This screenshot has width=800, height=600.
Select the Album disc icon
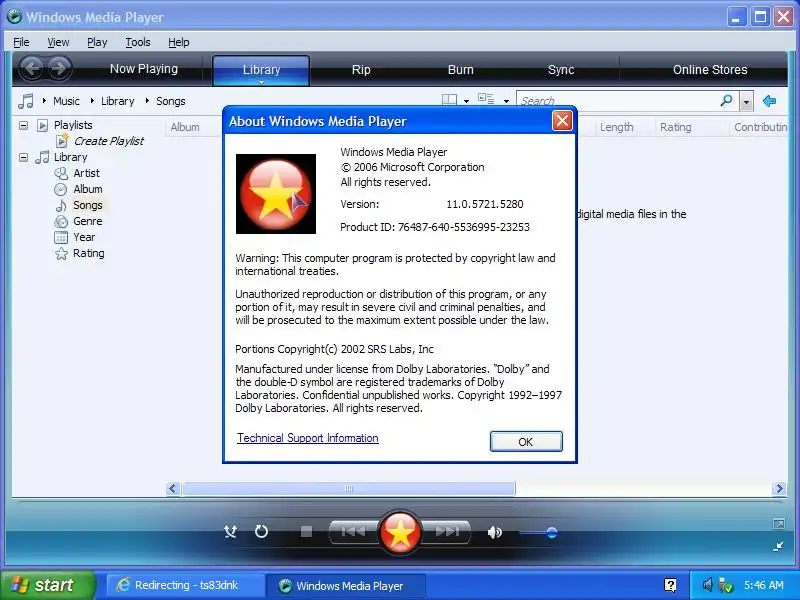[61, 189]
